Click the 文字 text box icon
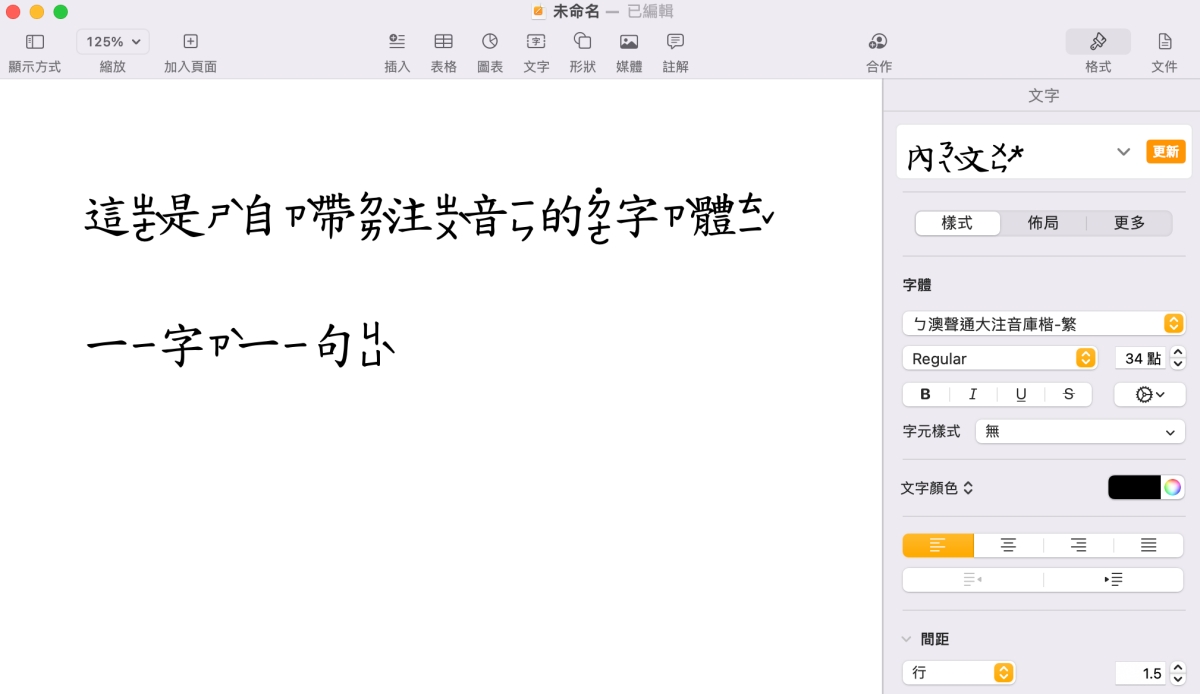The image size is (1200, 694). pos(537,41)
